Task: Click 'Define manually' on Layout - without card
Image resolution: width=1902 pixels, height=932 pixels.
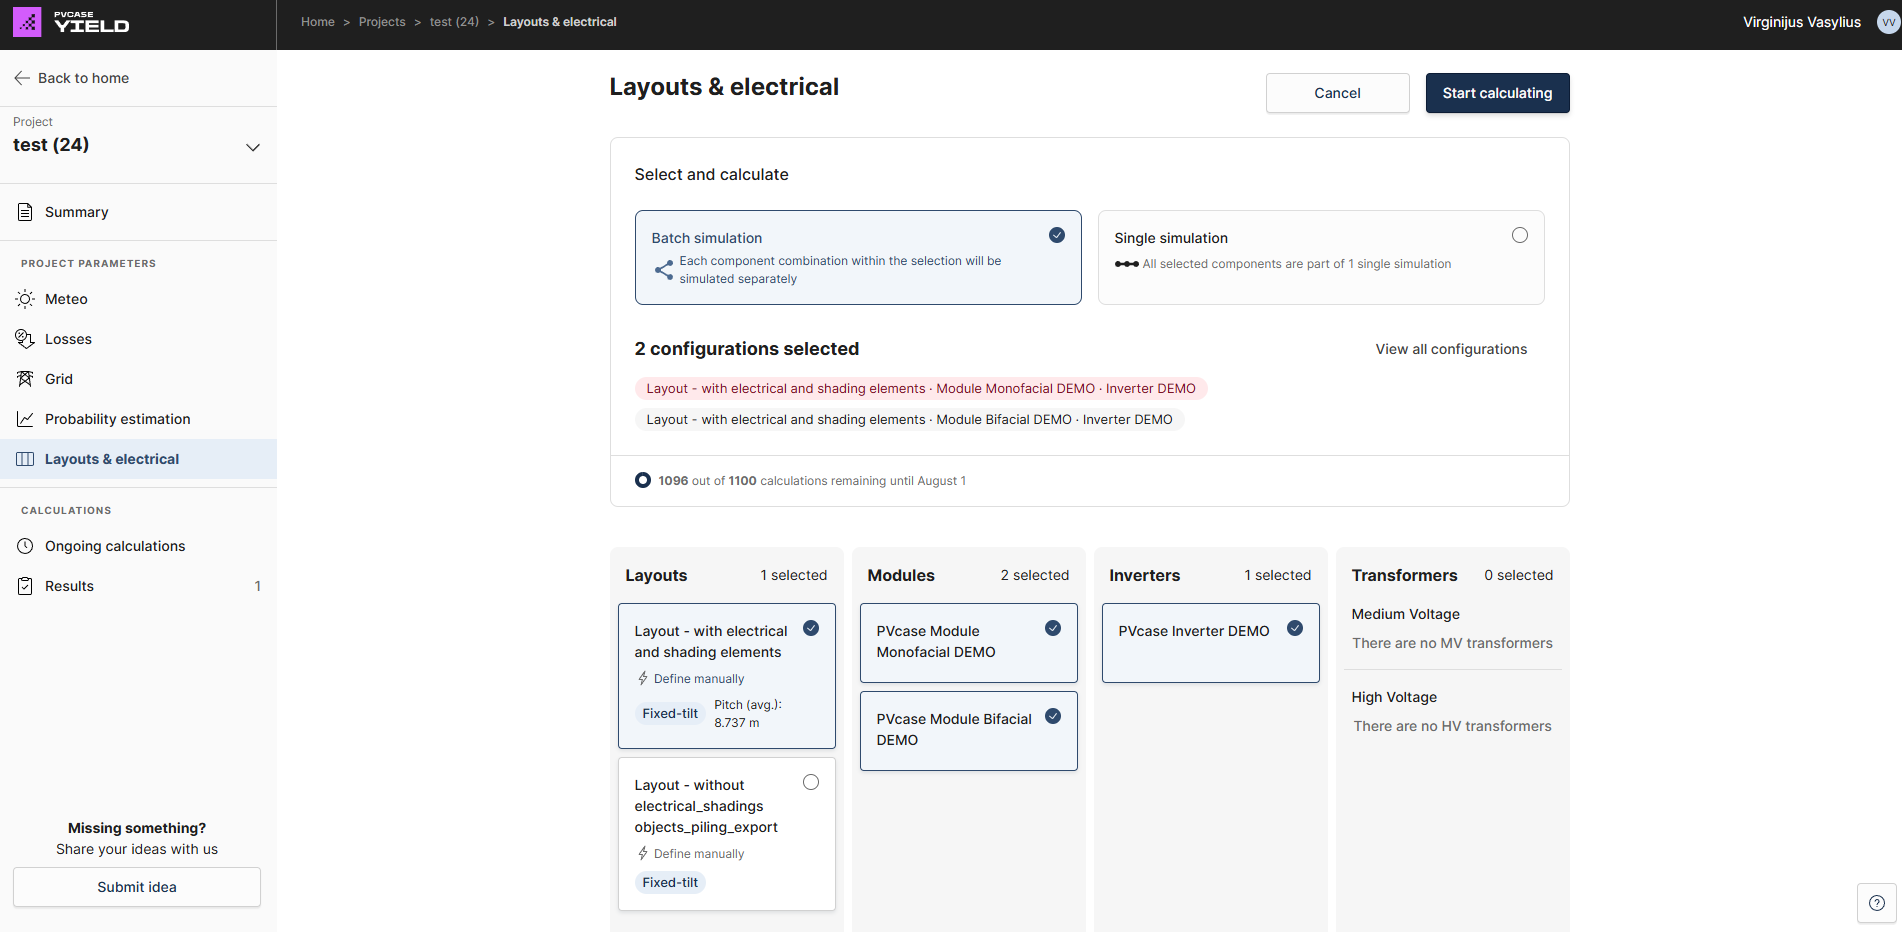Action: [699, 854]
